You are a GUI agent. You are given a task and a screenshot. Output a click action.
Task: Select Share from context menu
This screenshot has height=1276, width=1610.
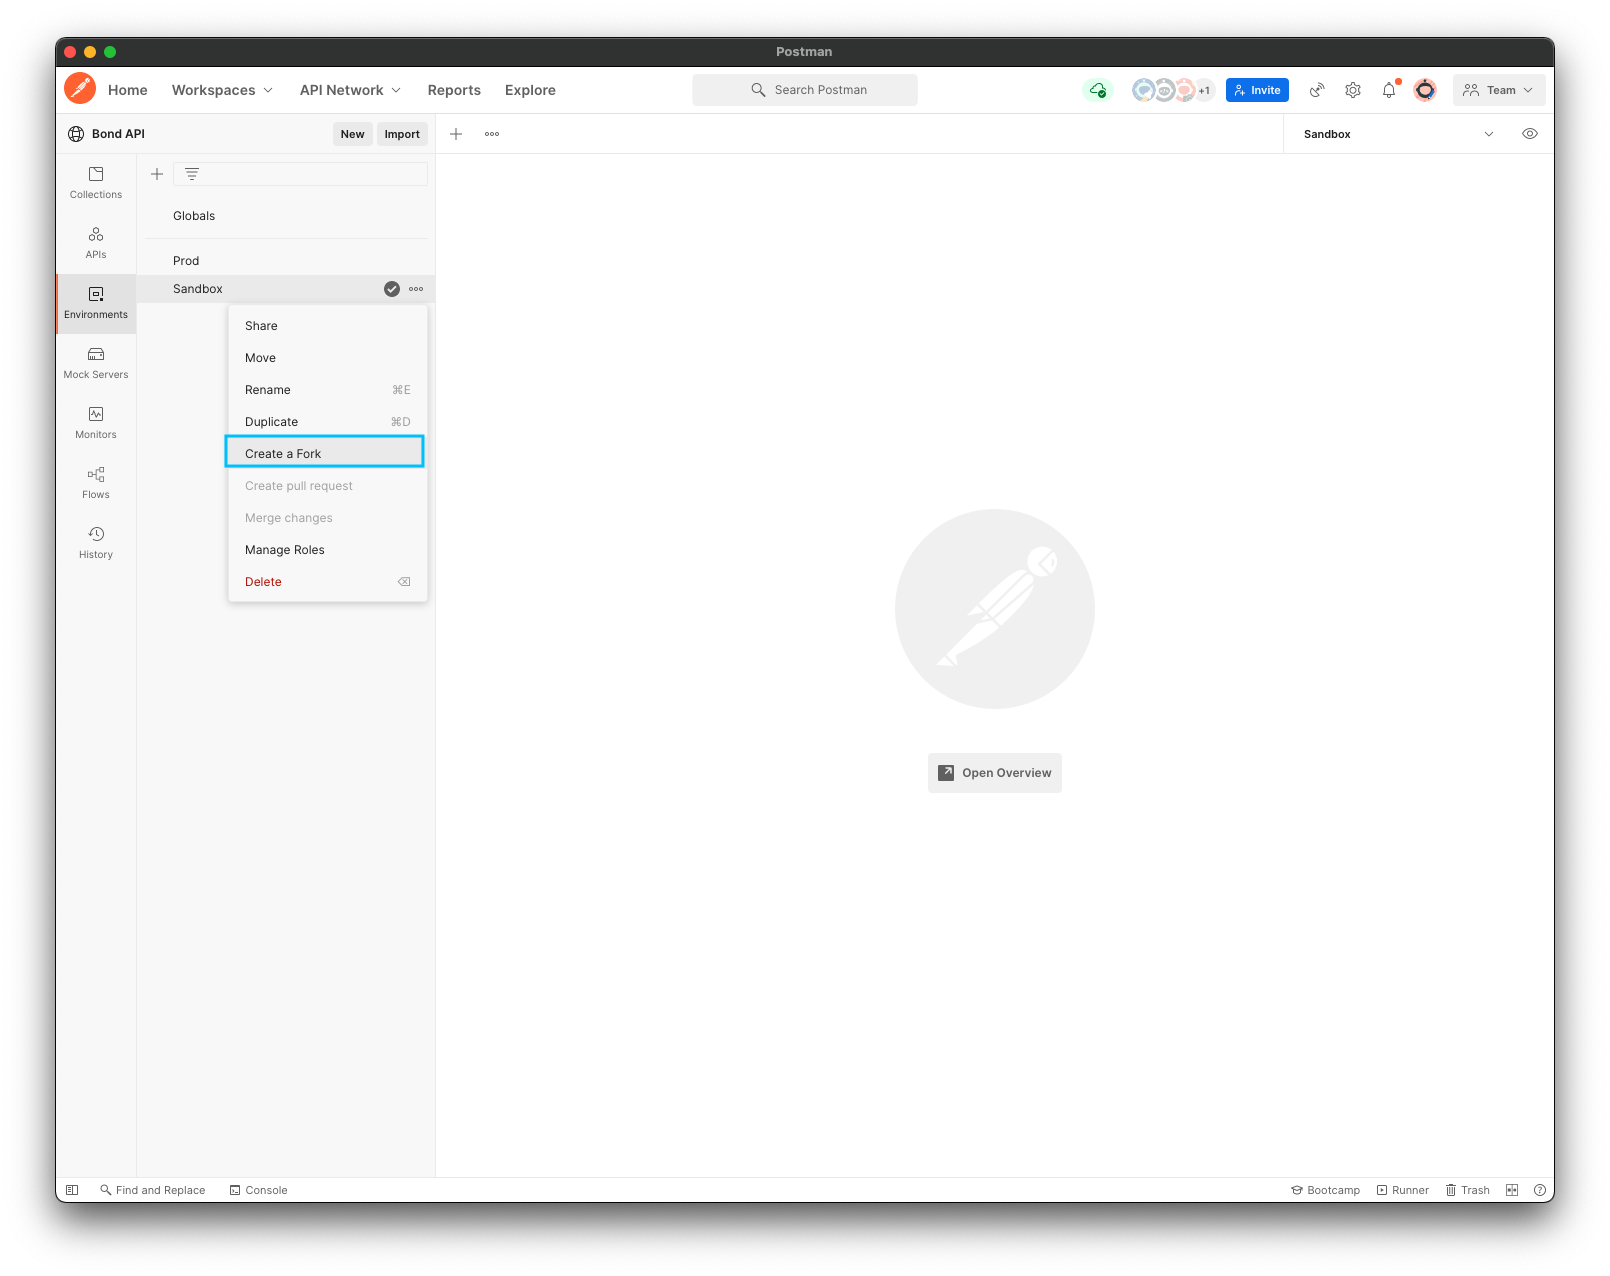[328, 326]
